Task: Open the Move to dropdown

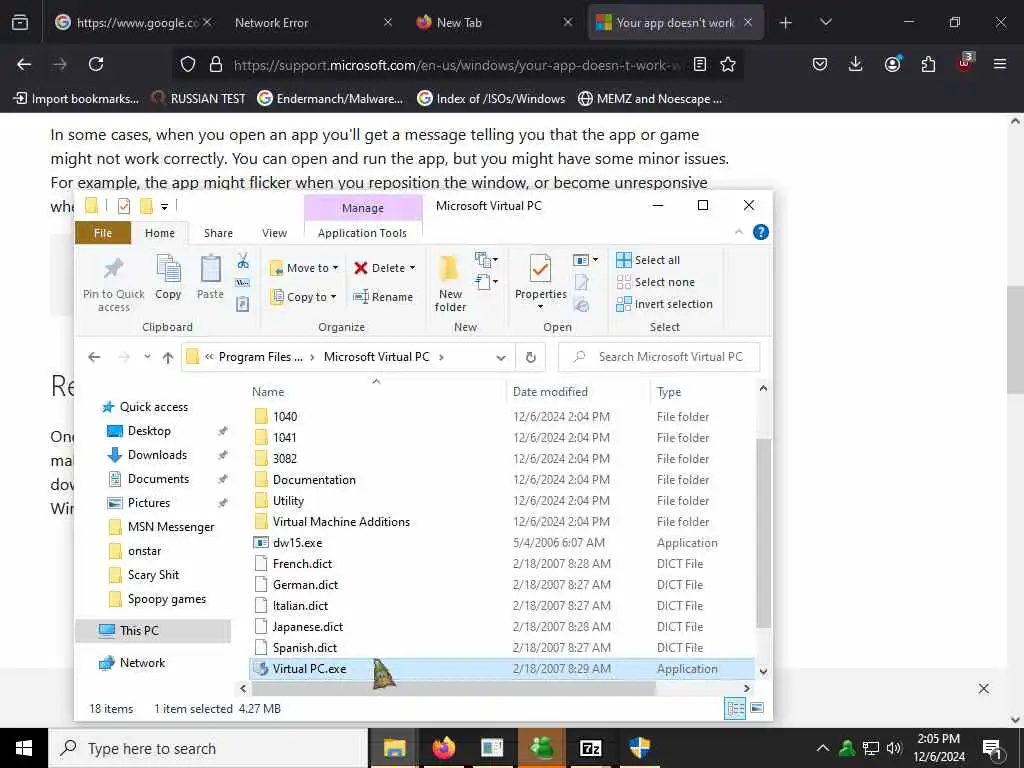Action: [304, 268]
